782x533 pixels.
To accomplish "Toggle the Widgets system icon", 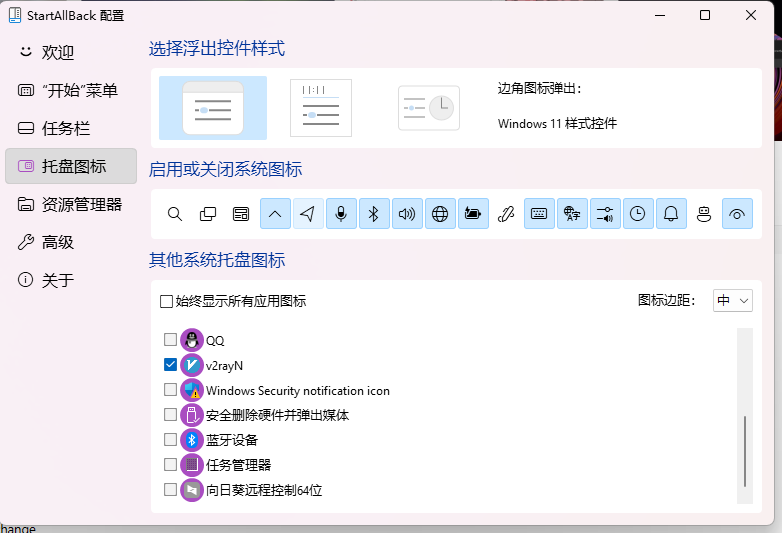I will point(241,214).
